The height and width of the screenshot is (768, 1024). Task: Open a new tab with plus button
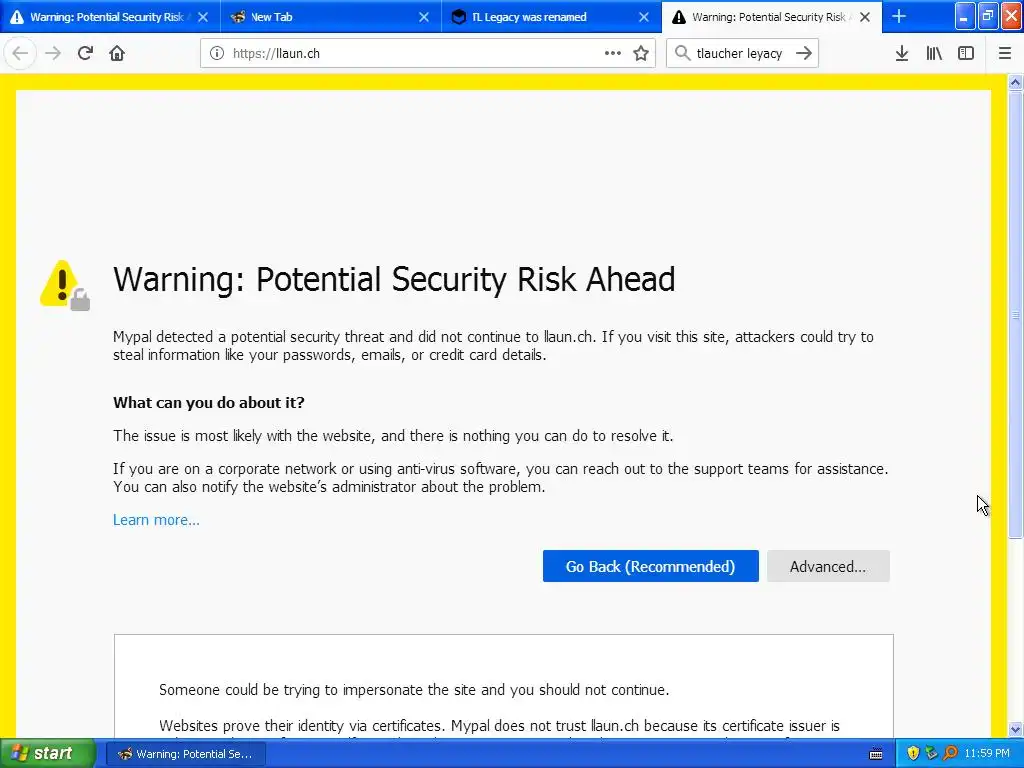pyautogui.click(x=899, y=16)
